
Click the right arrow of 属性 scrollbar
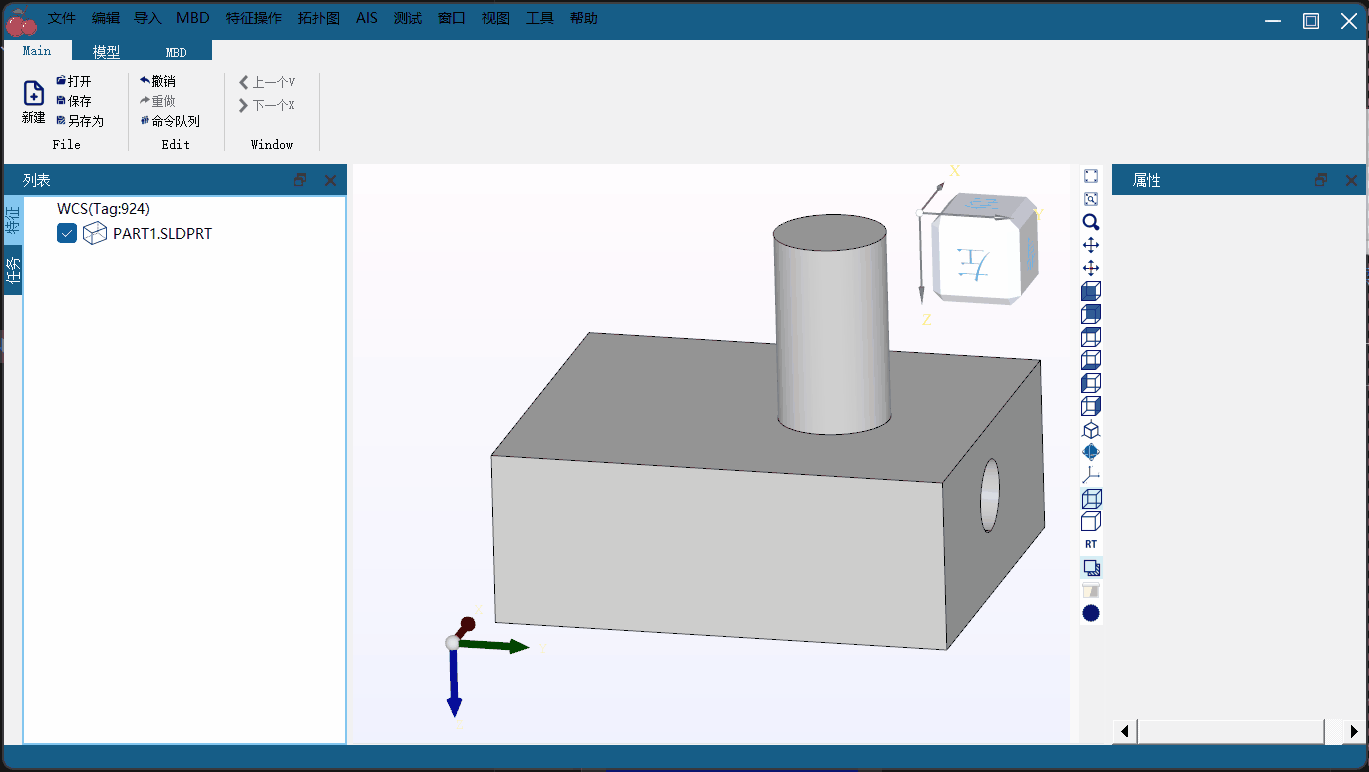pyautogui.click(x=1354, y=732)
